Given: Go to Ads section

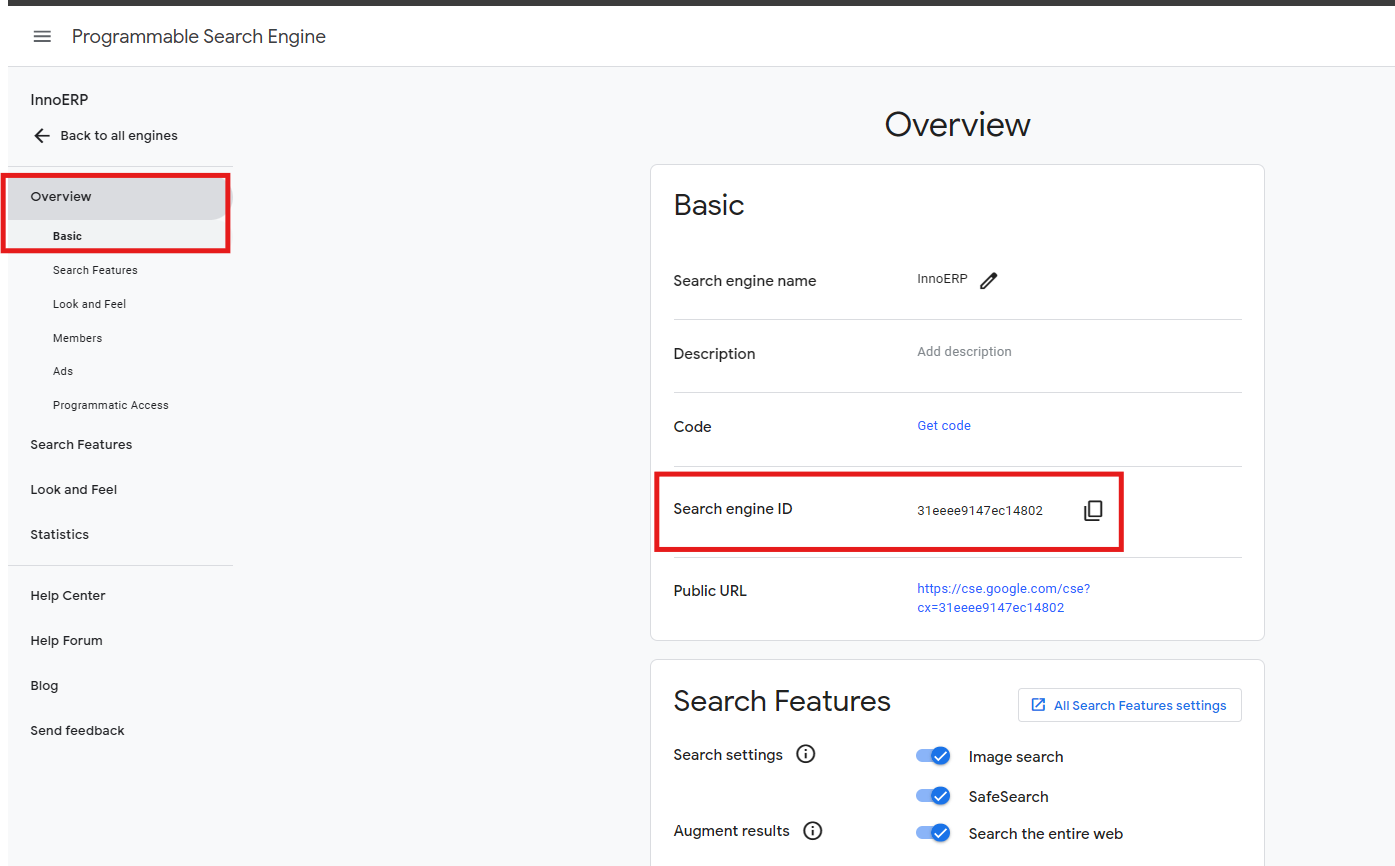Looking at the screenshot, I should click(63, 371).
